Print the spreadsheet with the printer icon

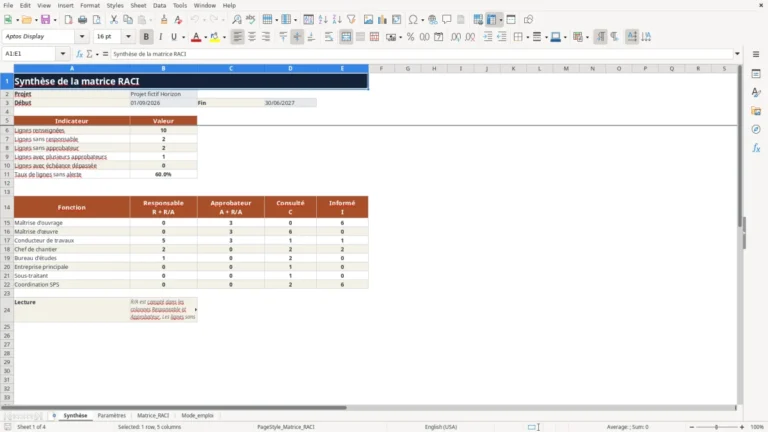pos(82,20)
